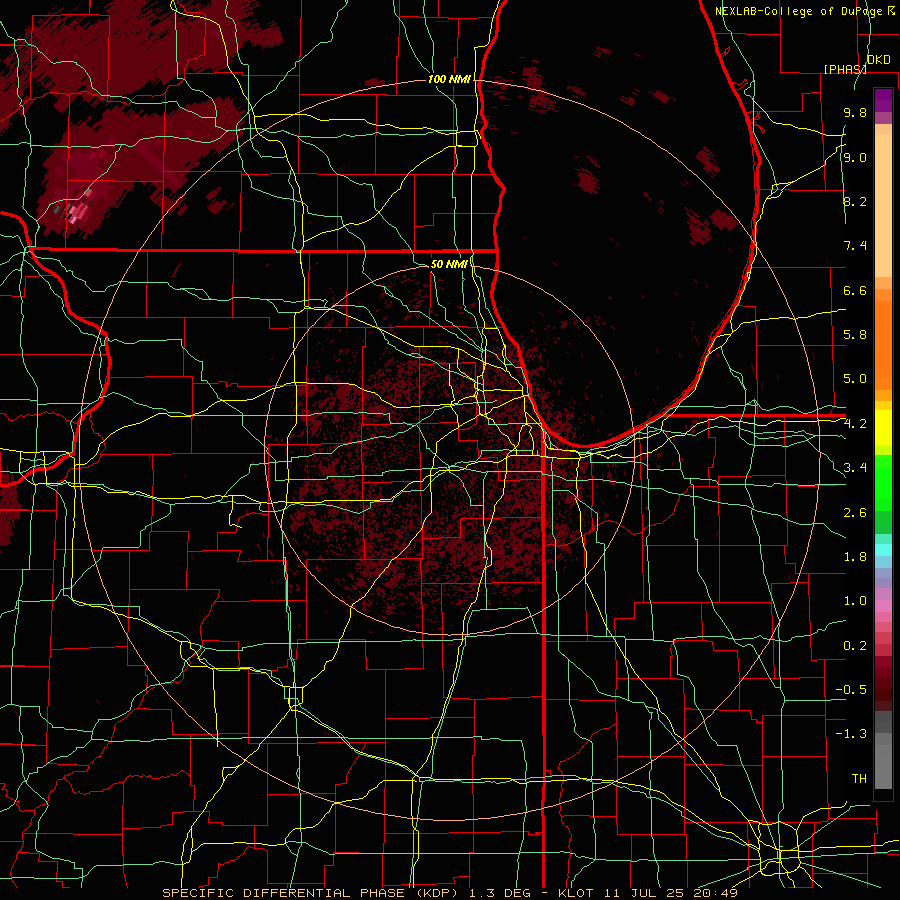Click the cyan color bar segment
The width and height of the screenshot is (900, 900).
pos(883,550)
